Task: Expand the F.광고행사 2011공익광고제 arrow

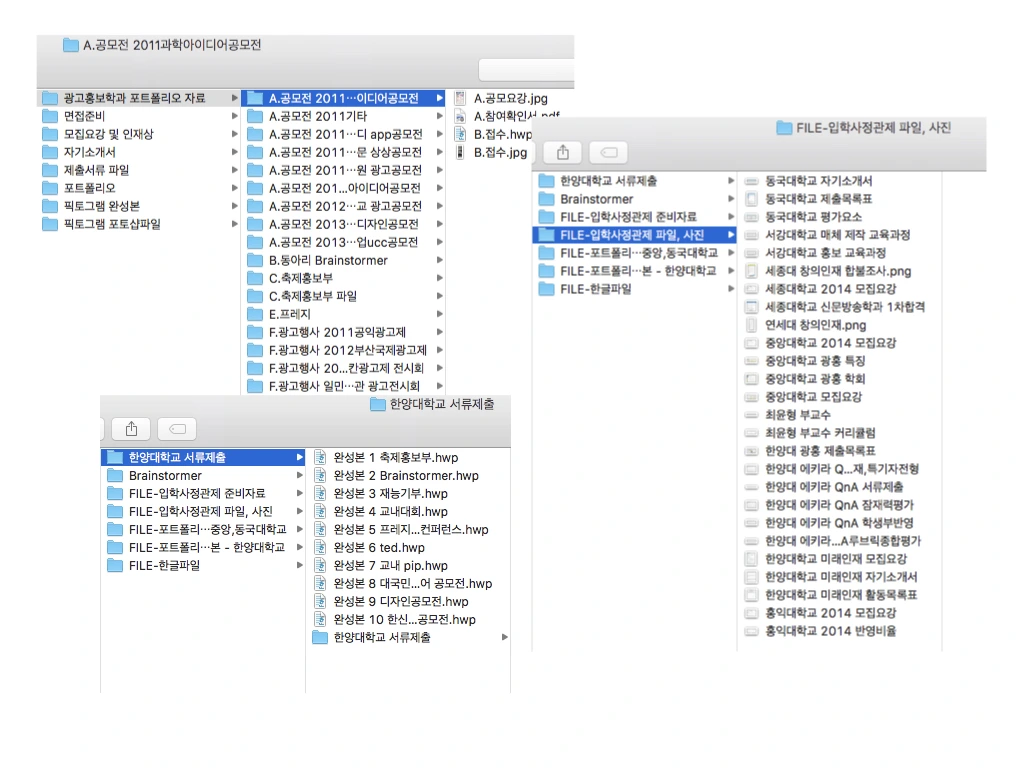Action: pyautogui.click(x=440, y=332)
